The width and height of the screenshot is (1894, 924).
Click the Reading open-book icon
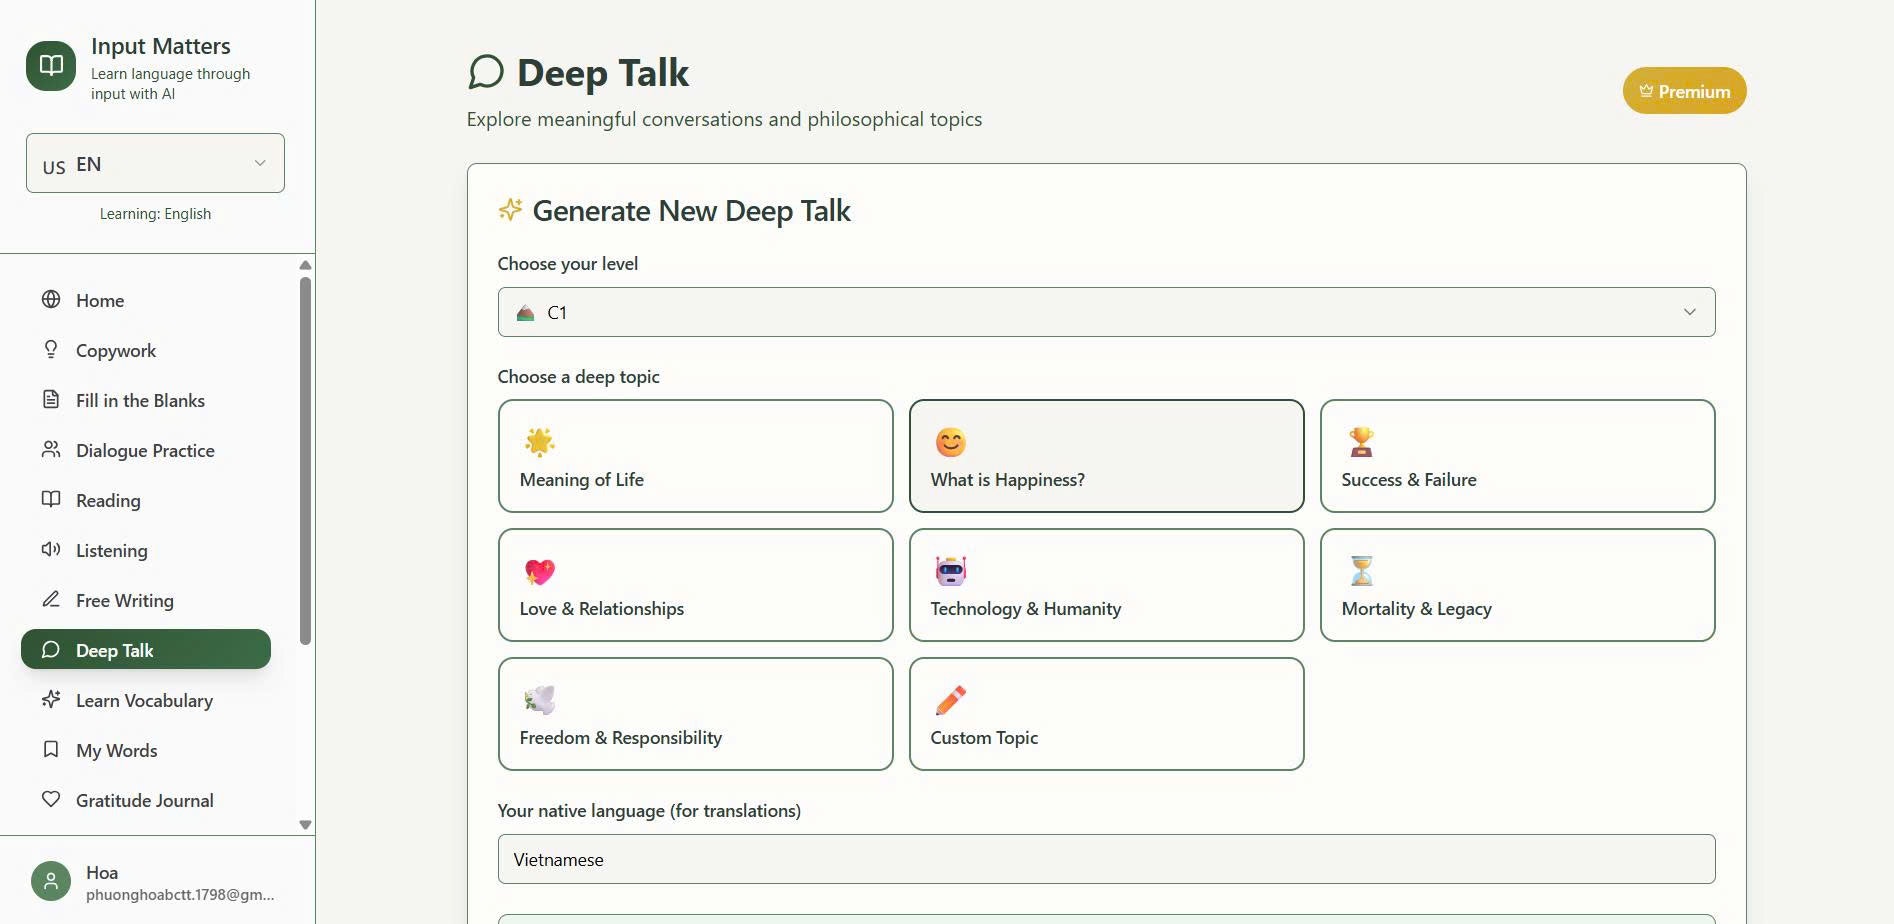coord(51,499)
